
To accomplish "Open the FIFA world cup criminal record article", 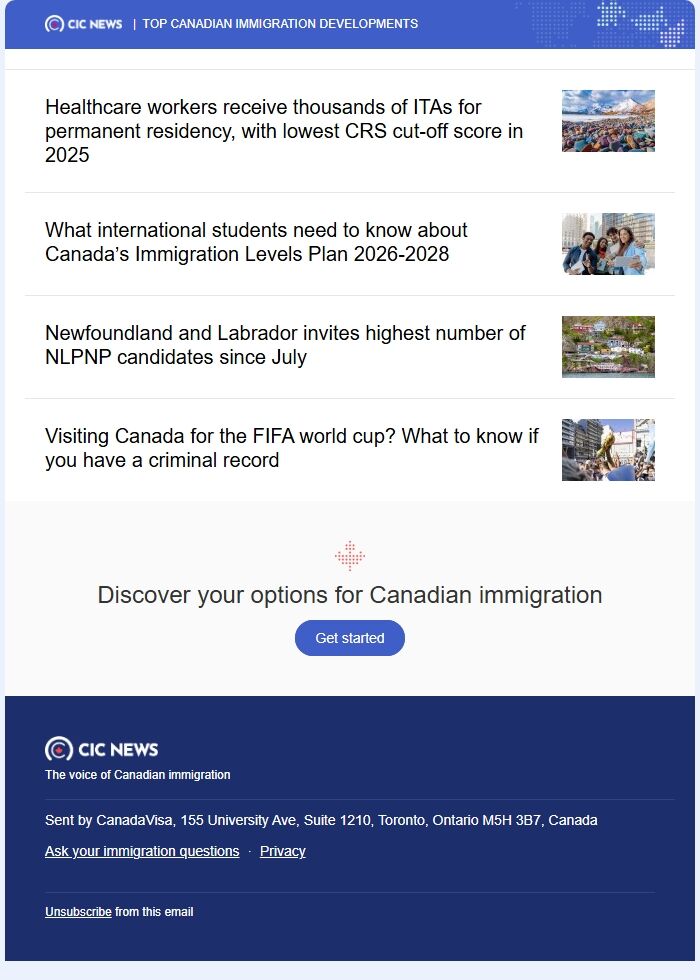I will (x=291, y=449).
